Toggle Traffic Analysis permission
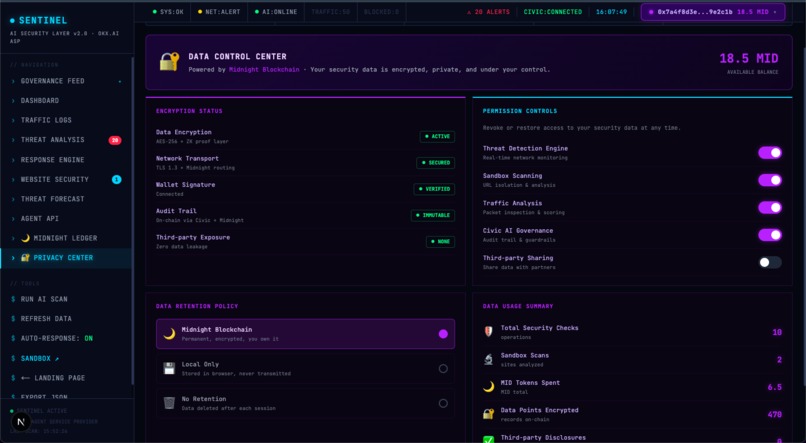Screen dimensions: 806x443 (x=770, y=208)
